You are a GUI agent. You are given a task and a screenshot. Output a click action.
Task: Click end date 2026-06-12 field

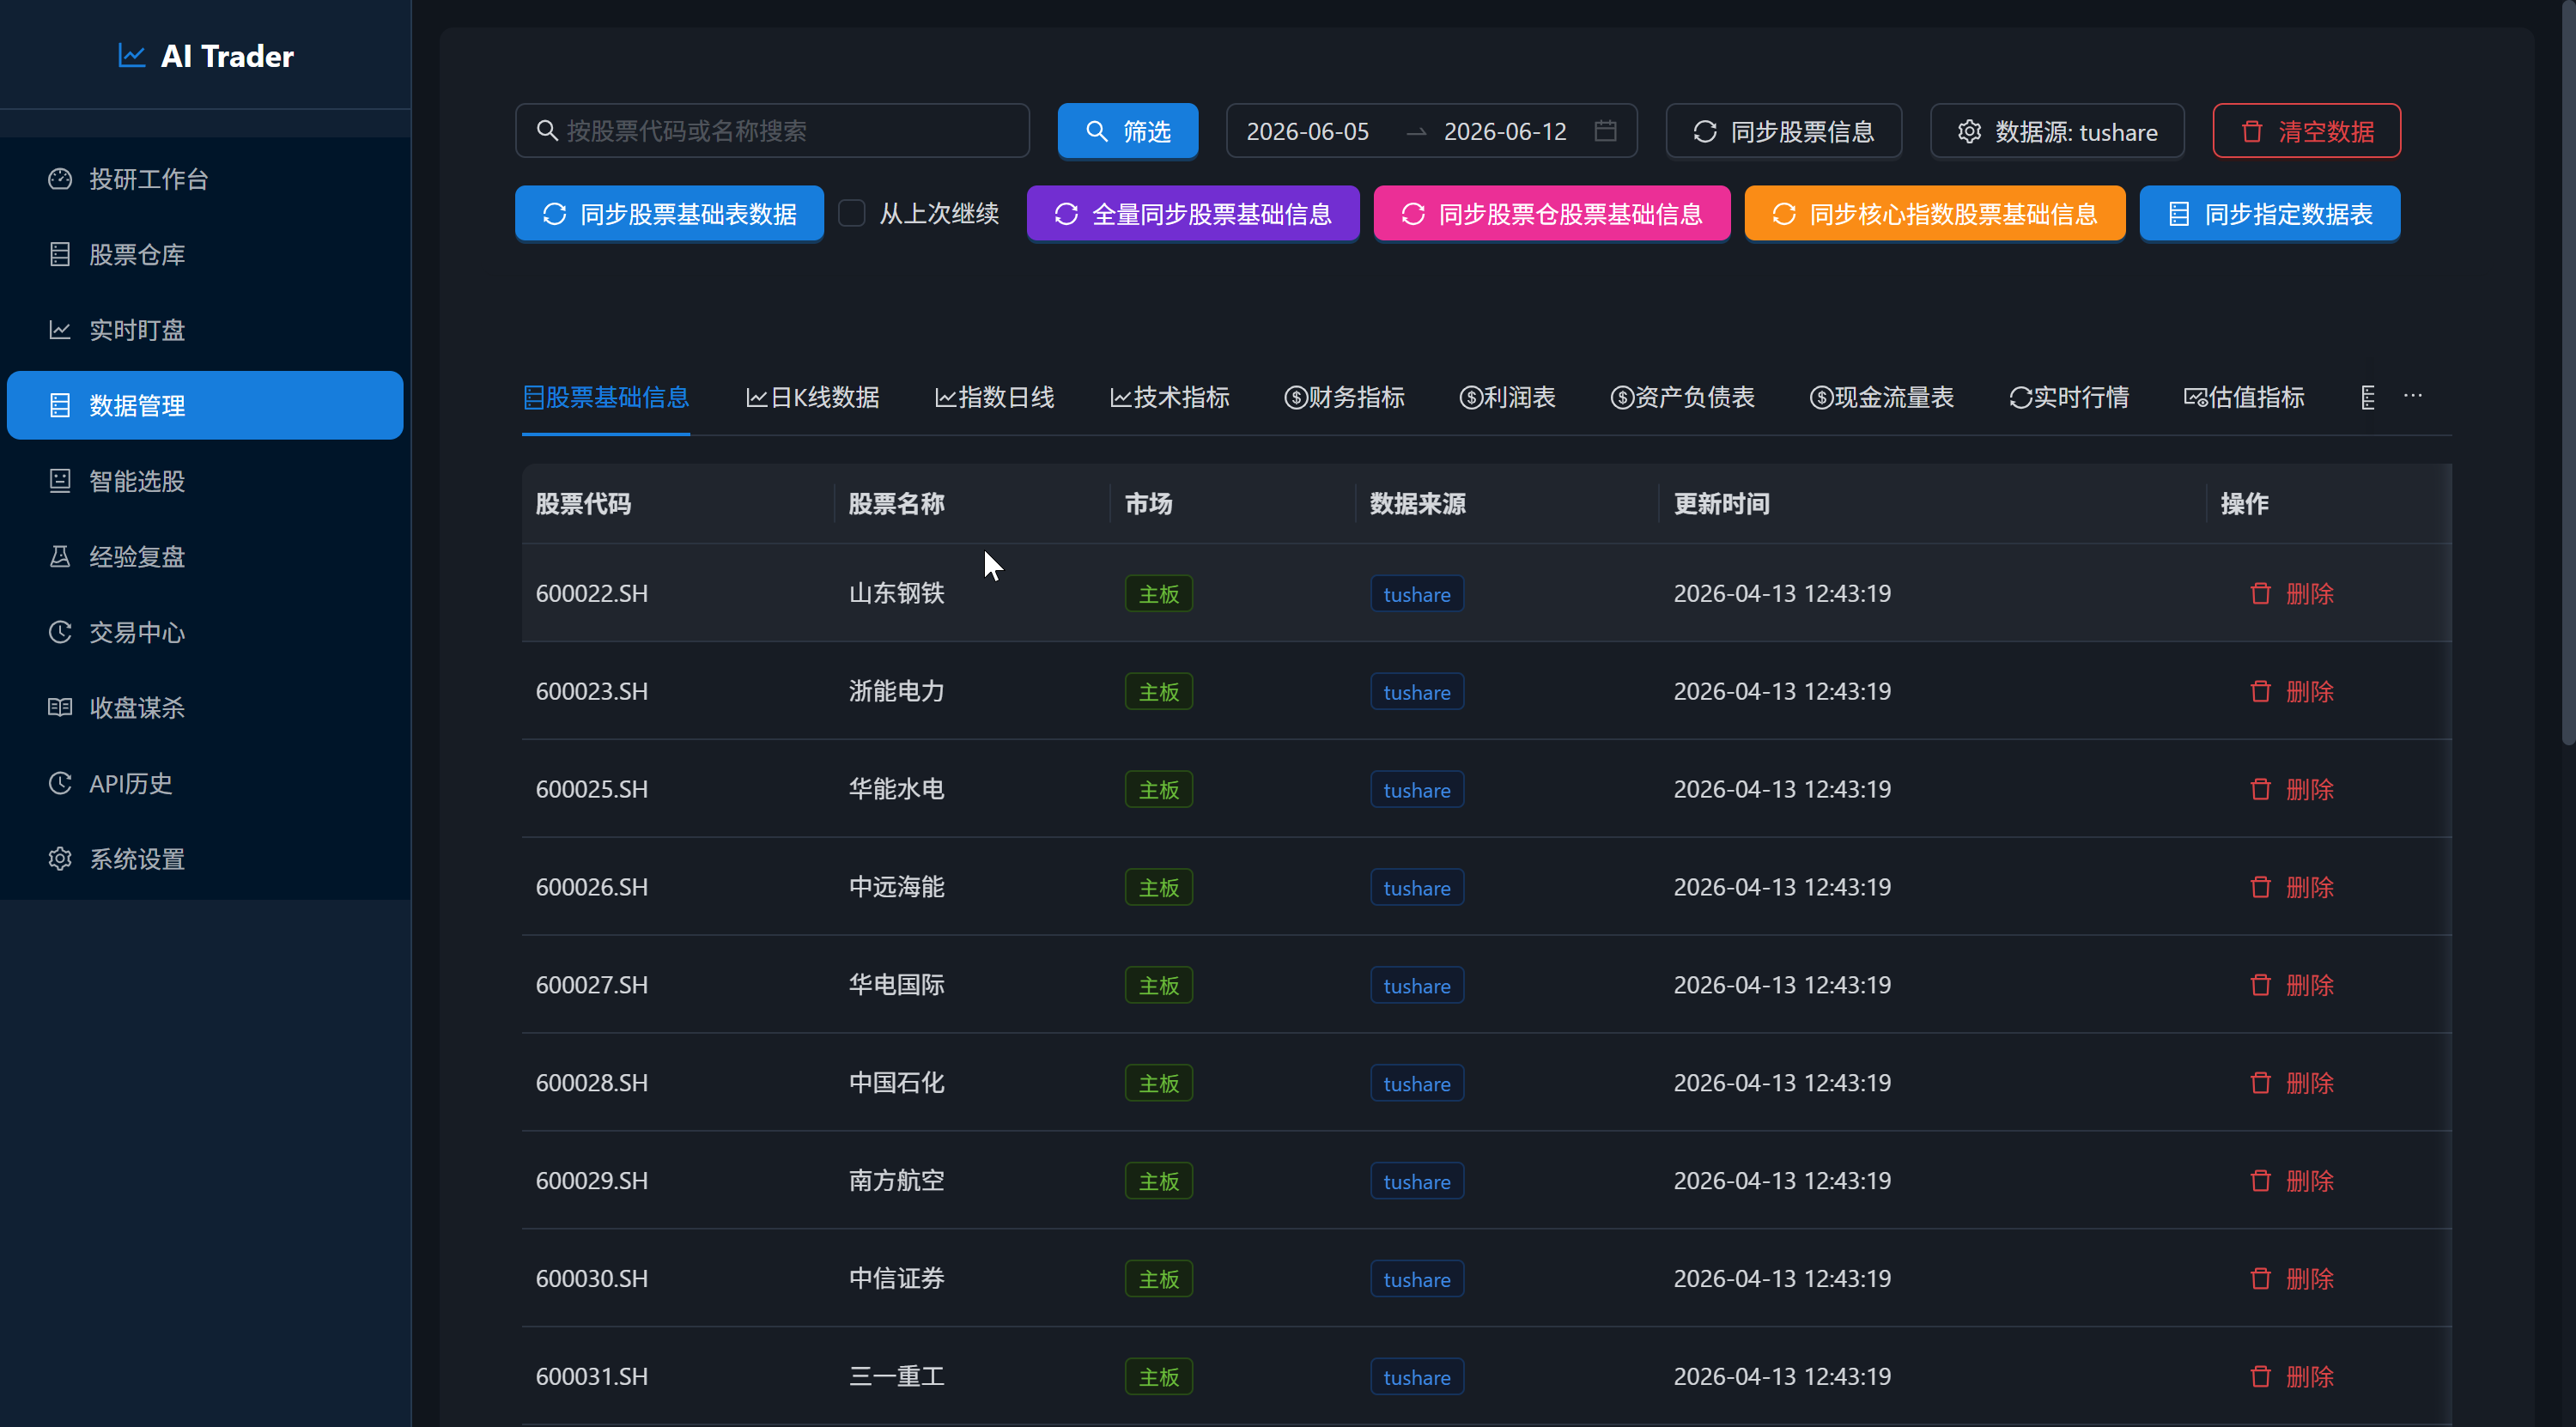(x=1505, y=131)
